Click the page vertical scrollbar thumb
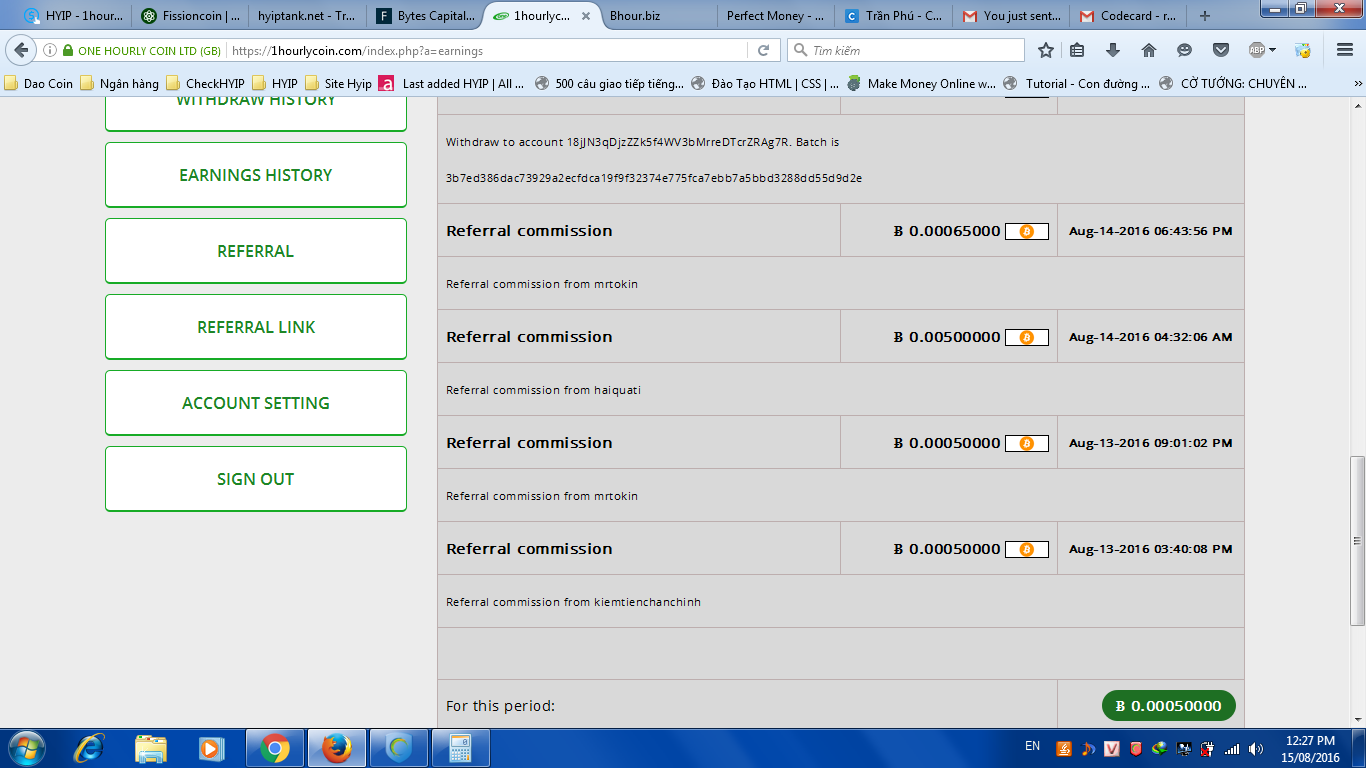Screen dimensions: 1366x768 coord(1357,540)
